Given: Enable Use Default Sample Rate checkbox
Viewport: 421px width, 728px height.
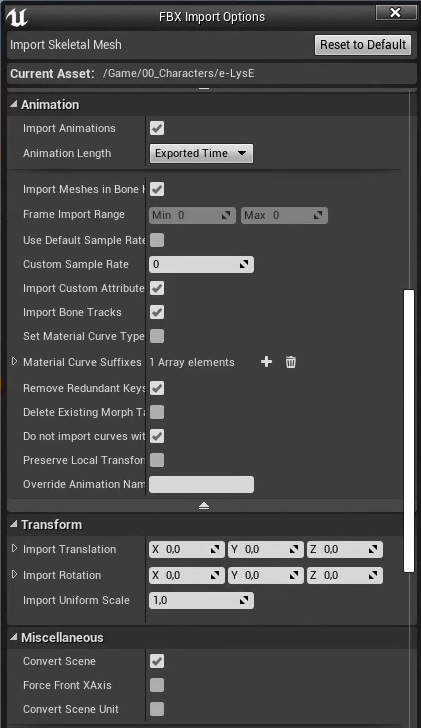Looking at the screenshot, I should (157, 240).
